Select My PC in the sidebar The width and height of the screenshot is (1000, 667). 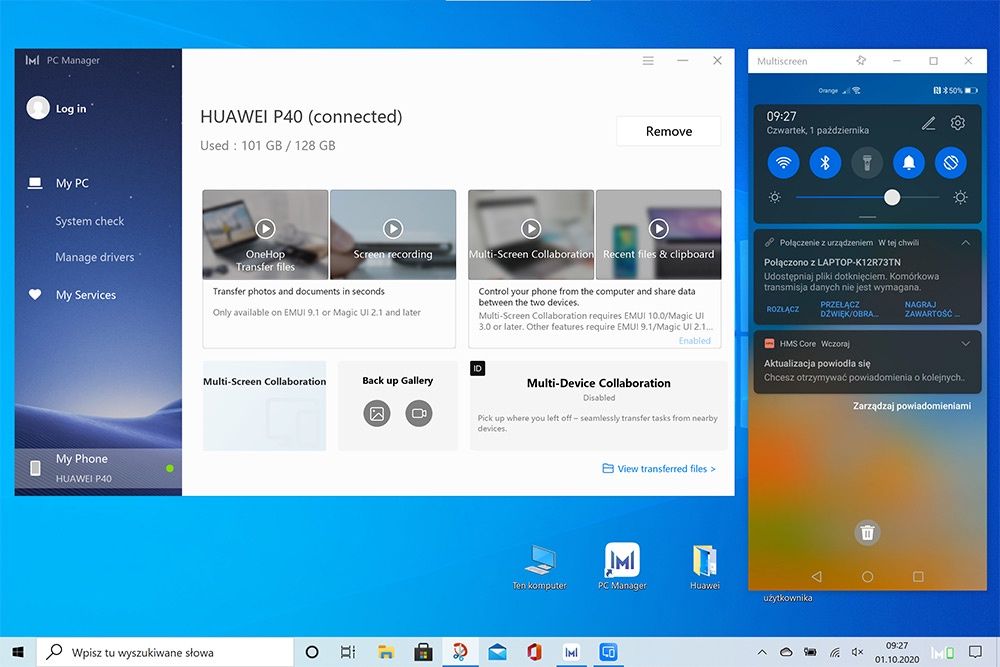coord(72,183)
